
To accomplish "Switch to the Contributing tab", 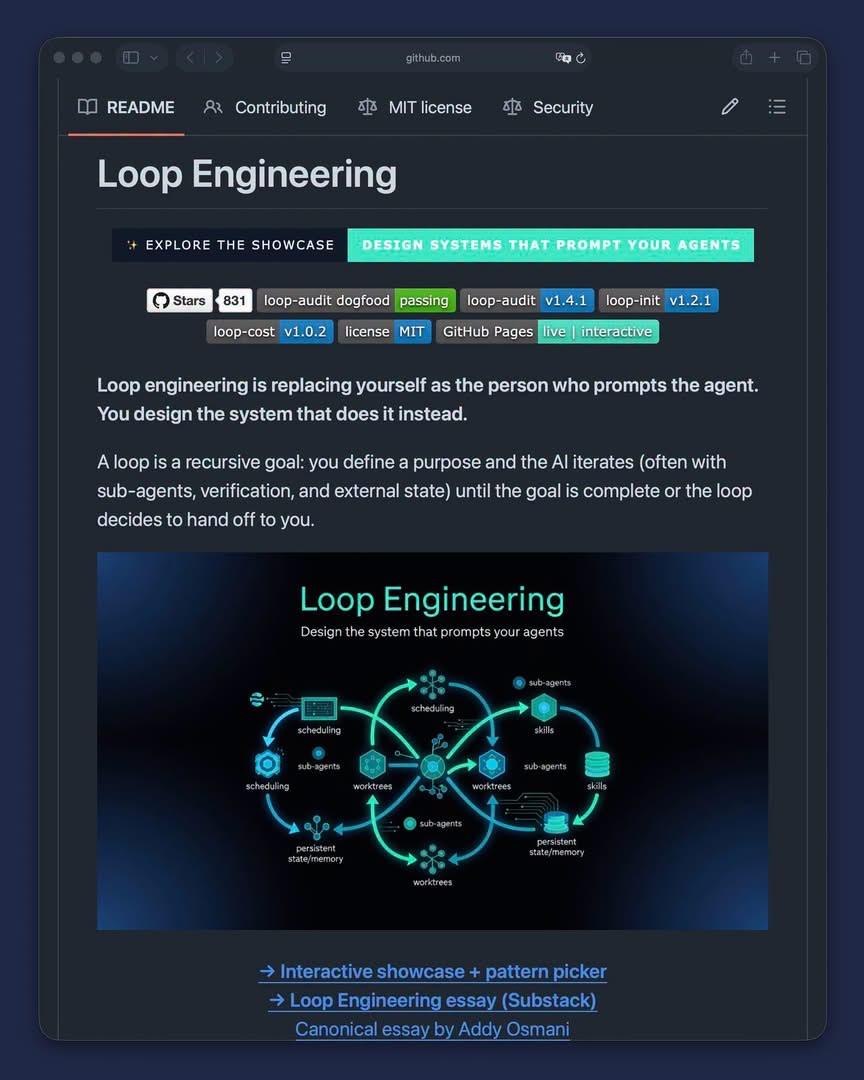I will pos(265,107).
